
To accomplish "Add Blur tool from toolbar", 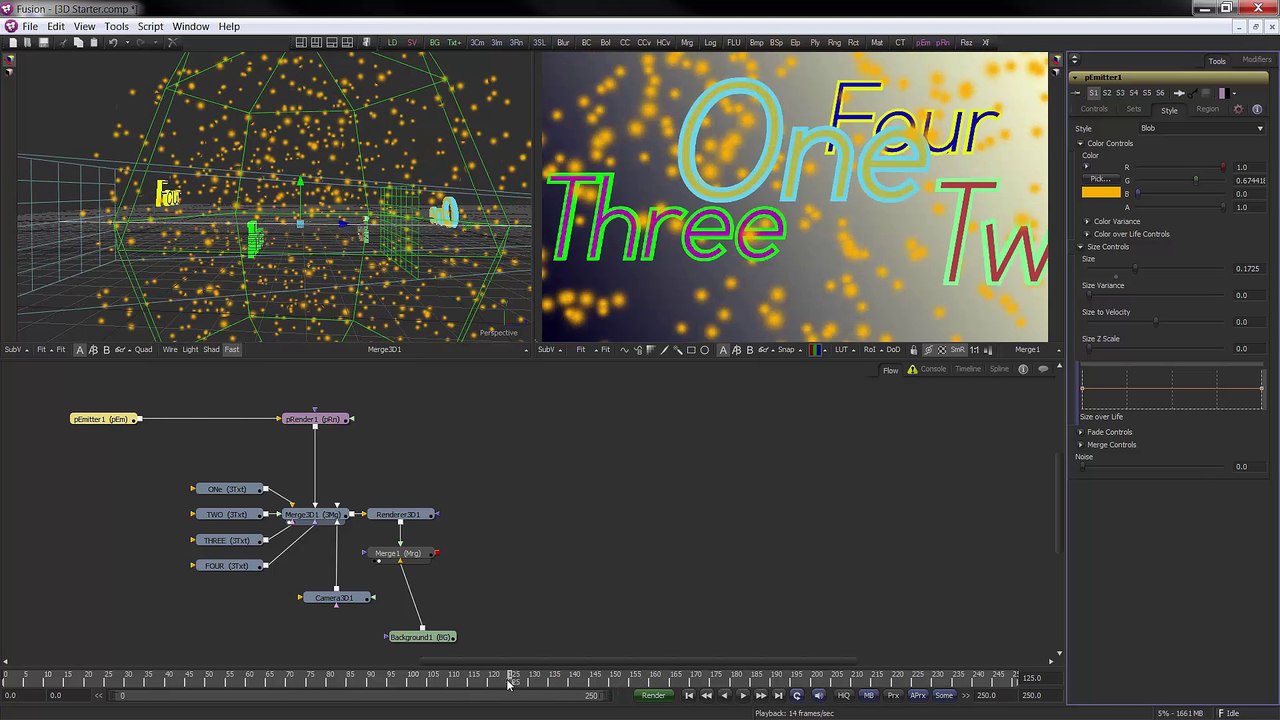I will (x=563, y=42).
